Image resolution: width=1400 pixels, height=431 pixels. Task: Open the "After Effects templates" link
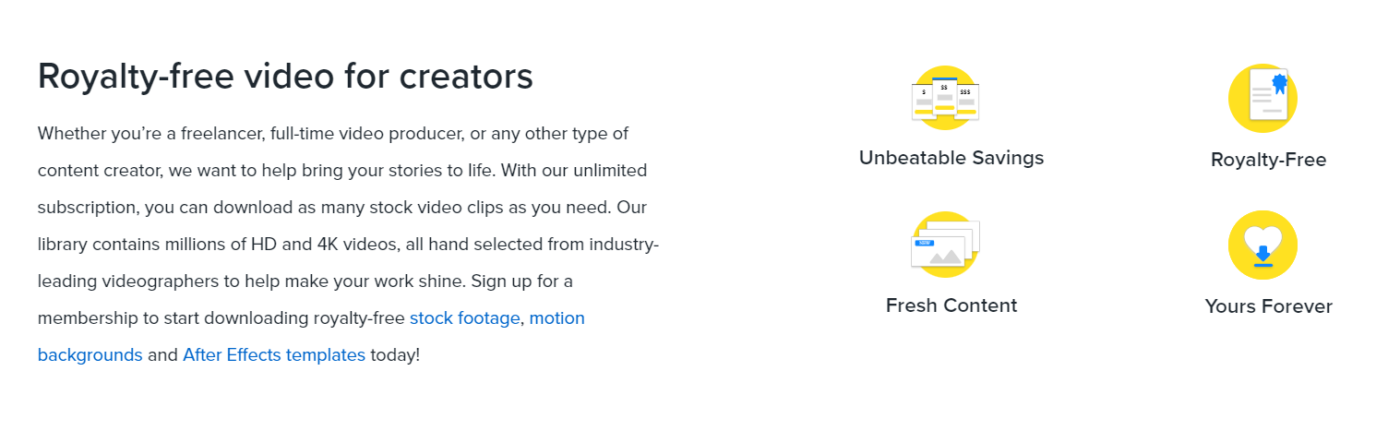point(274,355)
